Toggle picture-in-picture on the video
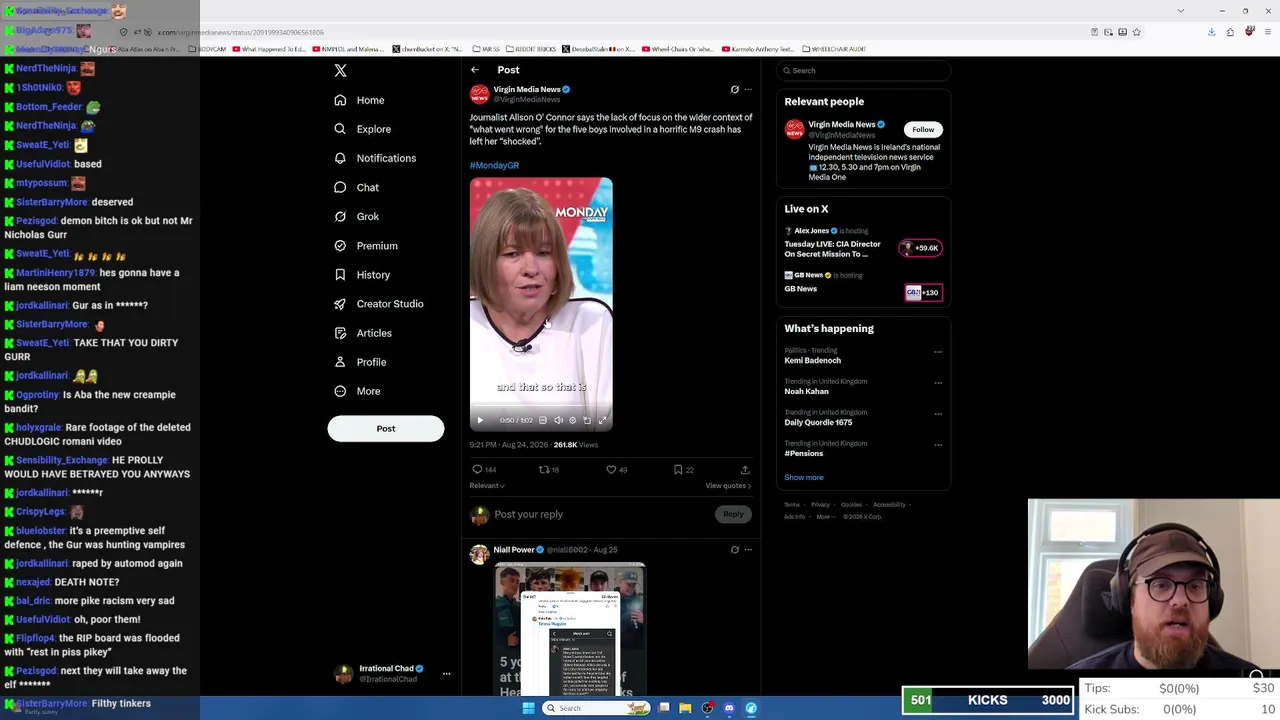Viewport: 1280px width, 720px height. 587,420
